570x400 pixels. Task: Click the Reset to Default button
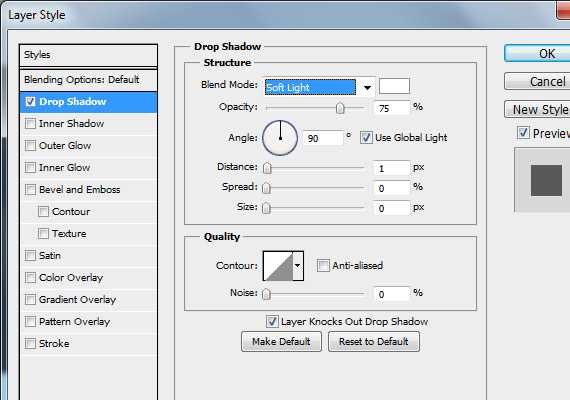[374, 341]
